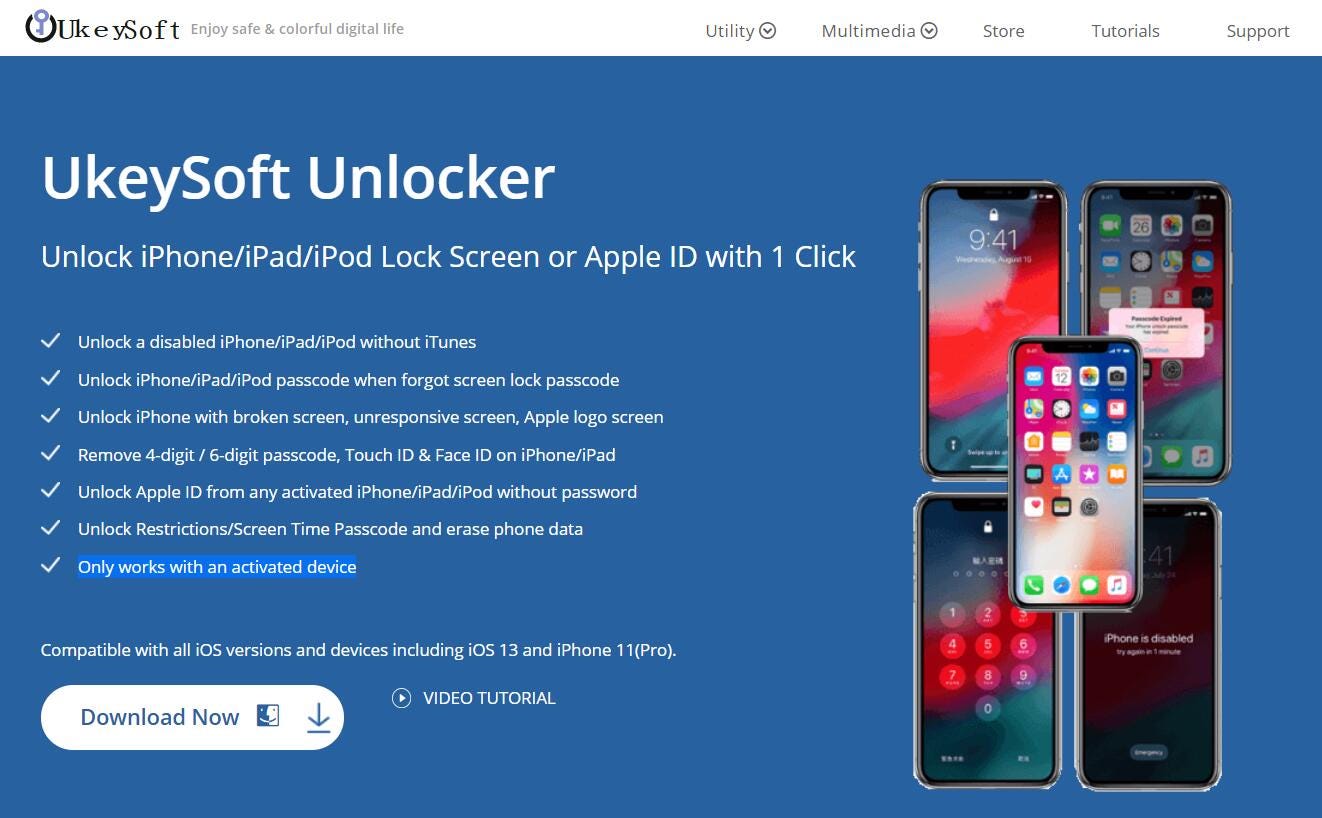The width and height of the screenshot is (1322, 818).
Task: Click the download arrow icon
Action: [x=318, y=717]
